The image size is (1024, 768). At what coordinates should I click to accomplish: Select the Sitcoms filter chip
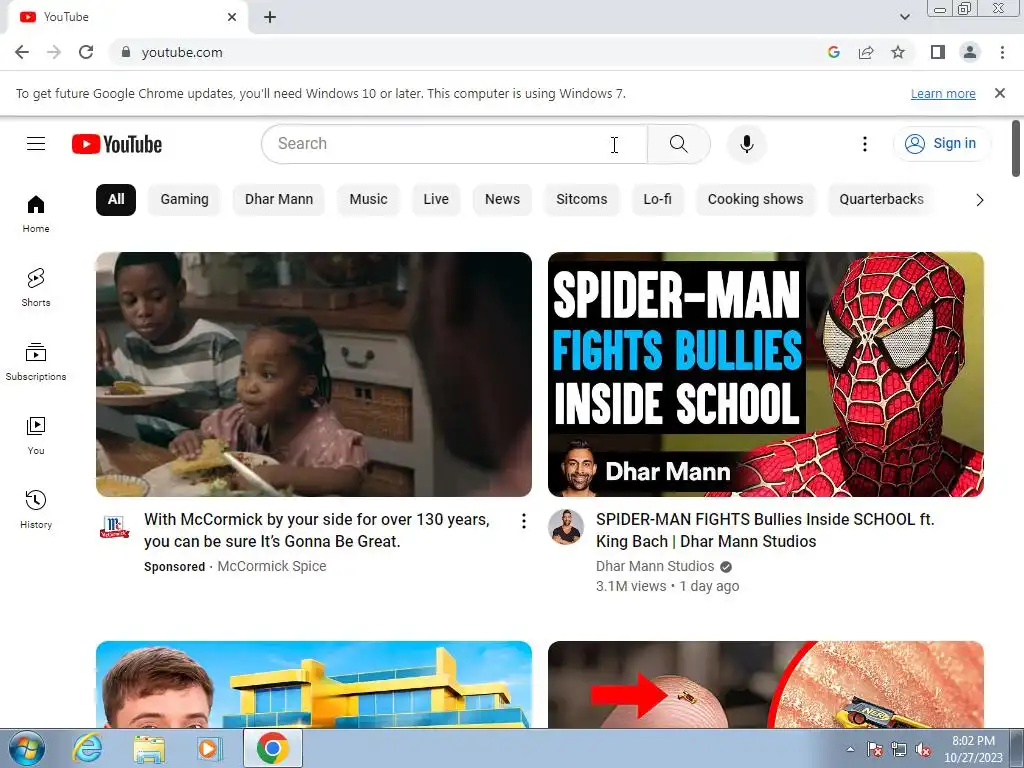581,199
